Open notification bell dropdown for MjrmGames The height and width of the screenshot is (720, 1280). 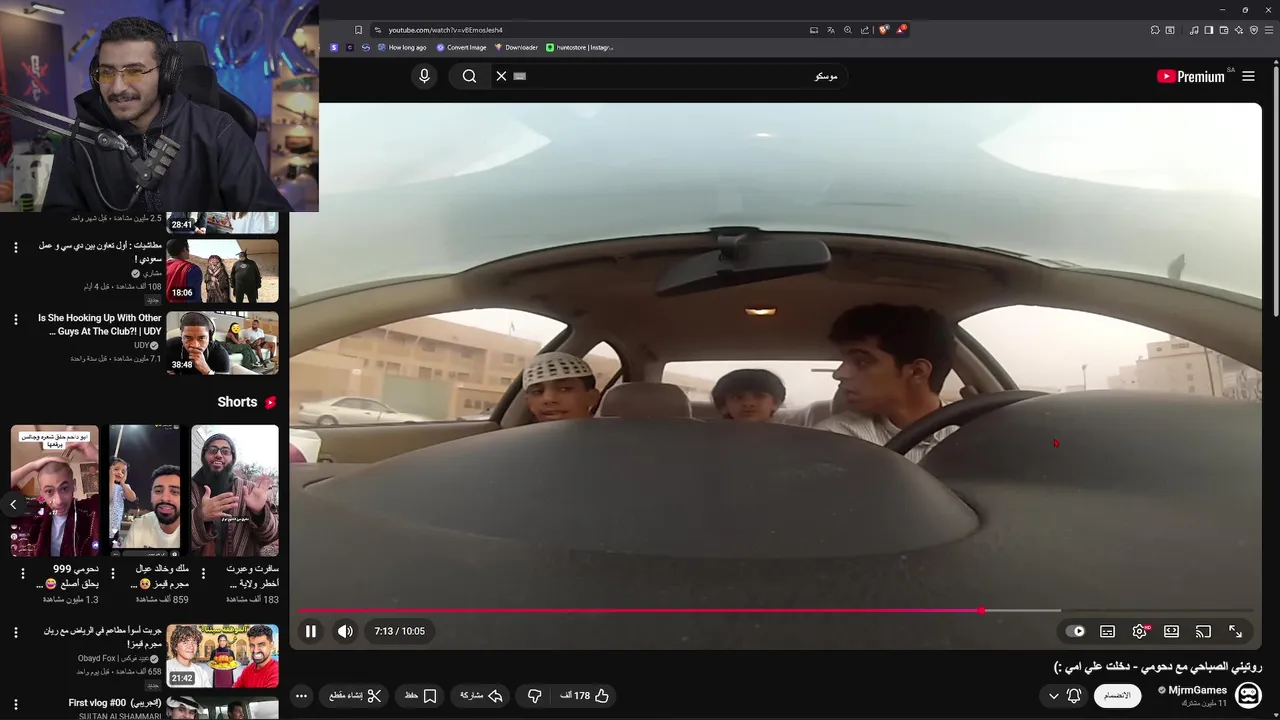1064,695
